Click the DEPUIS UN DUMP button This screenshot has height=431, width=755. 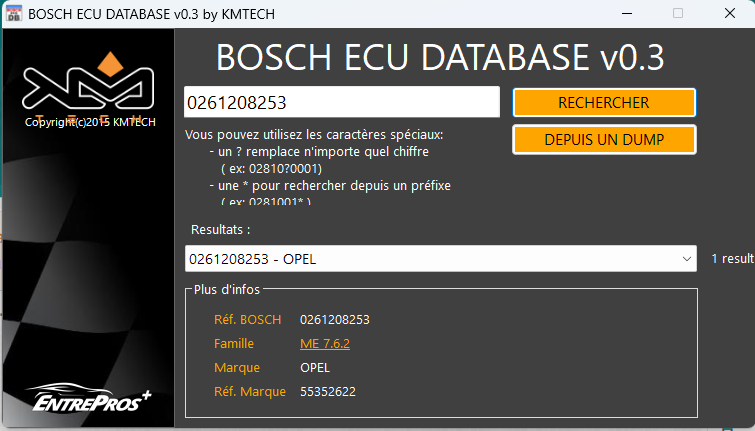point(604,139)
